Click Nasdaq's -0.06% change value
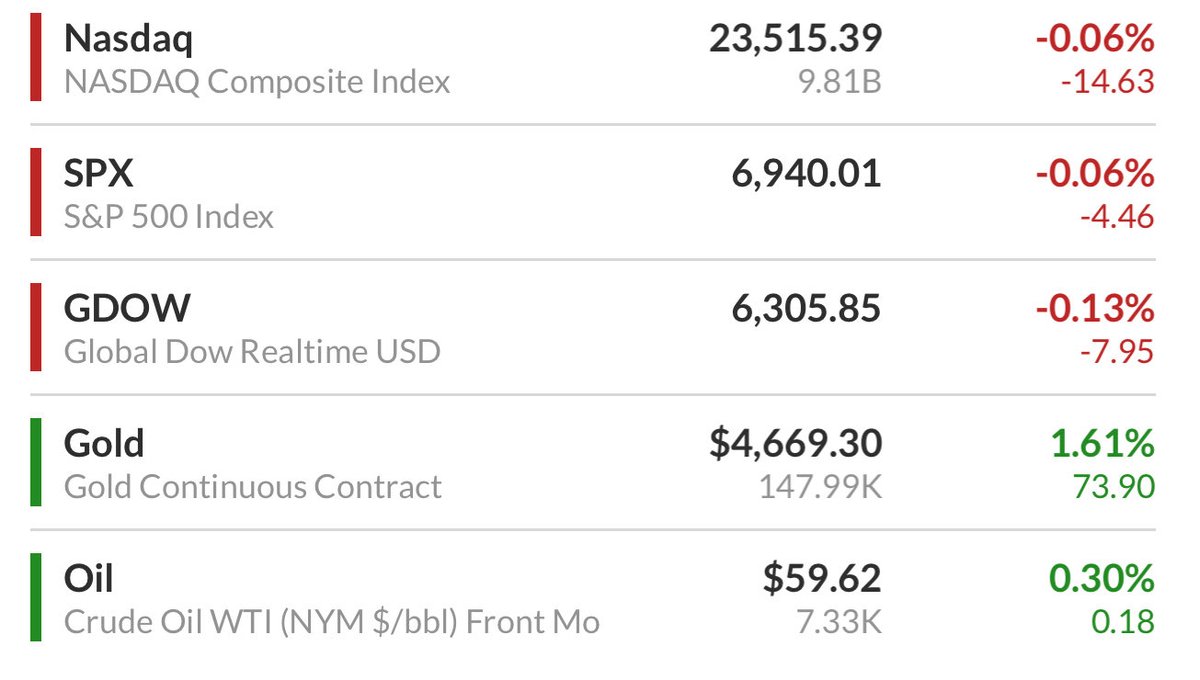This screenshot has width=1200, height=680. coord(1095,39)
